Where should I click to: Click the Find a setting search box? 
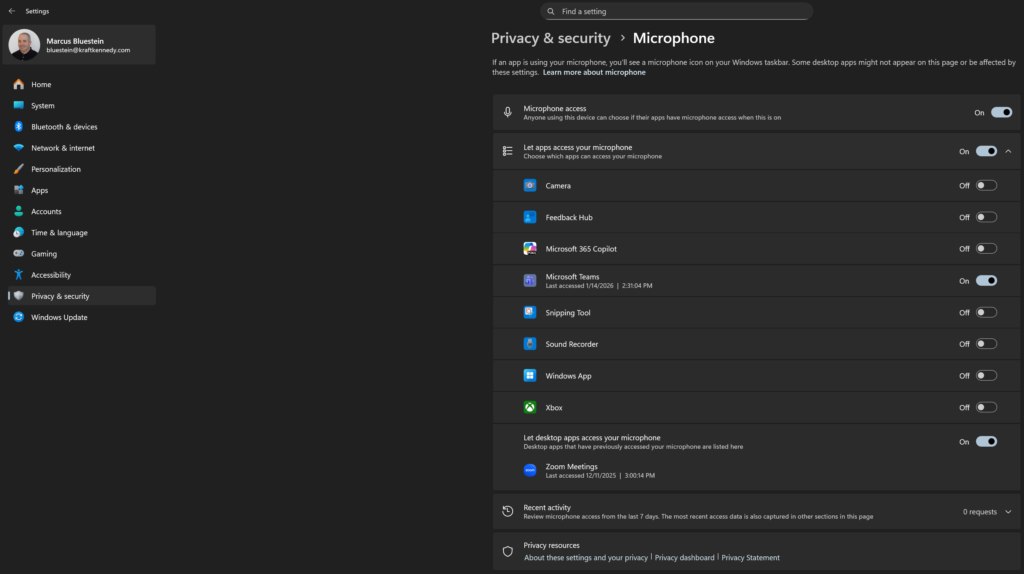[x=676, y=11]
